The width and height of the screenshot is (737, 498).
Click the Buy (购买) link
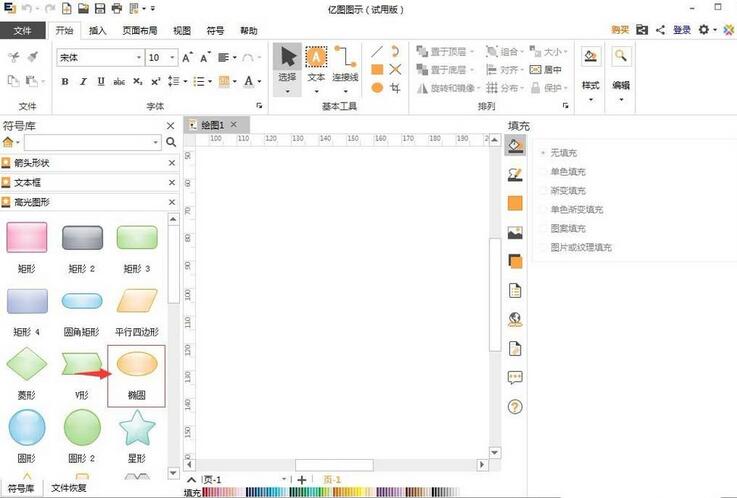pos(620,30)
